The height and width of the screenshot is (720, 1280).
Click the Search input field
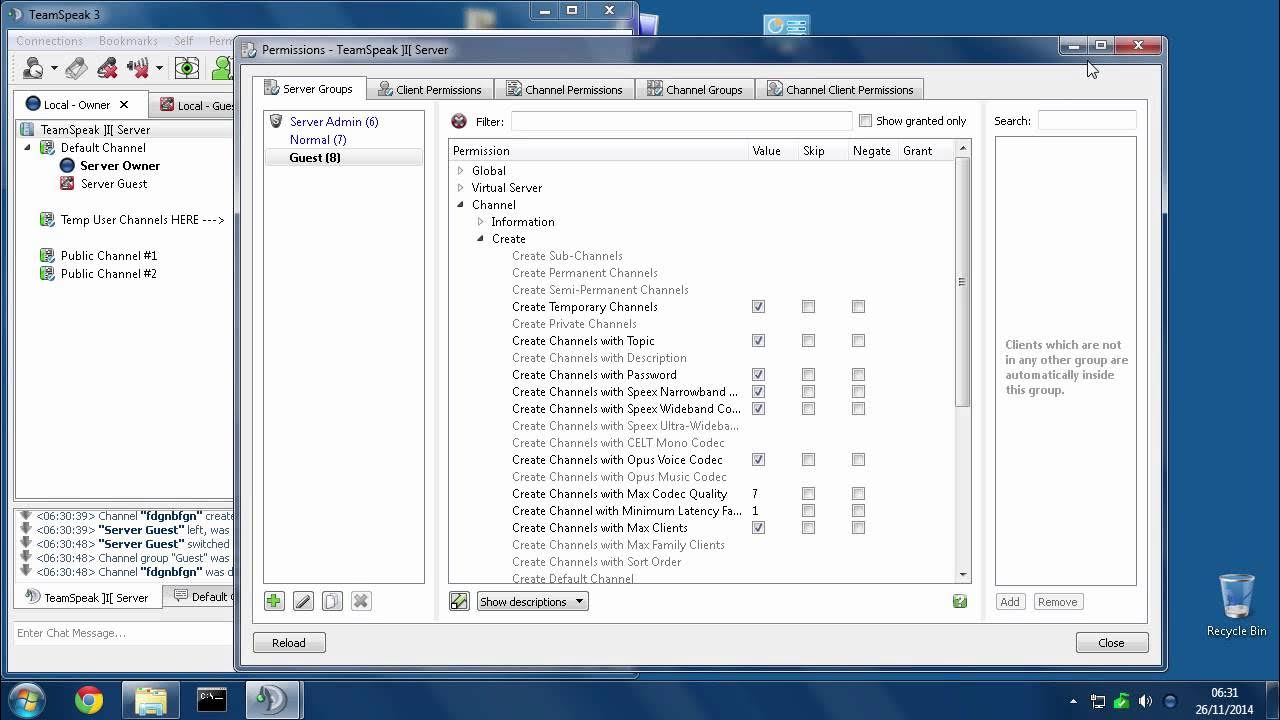(x=1087, y=121)
